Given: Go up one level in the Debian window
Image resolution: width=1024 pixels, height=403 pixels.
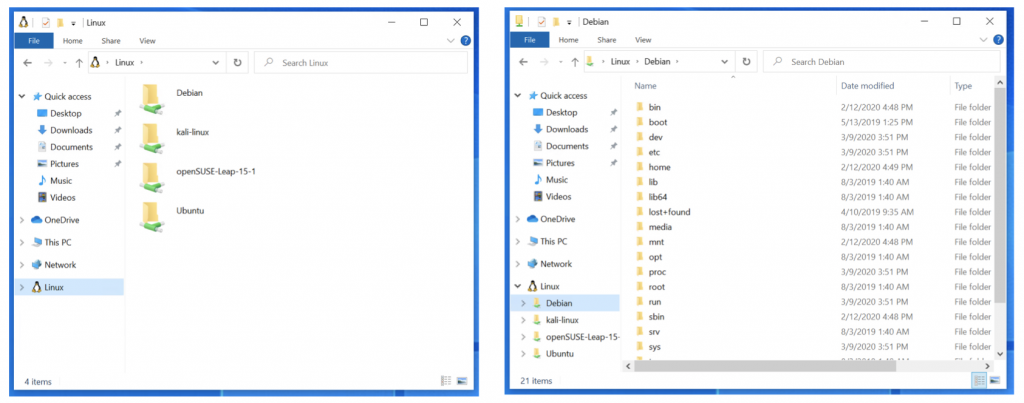Looking at the screenshot, I should point(575,61).
